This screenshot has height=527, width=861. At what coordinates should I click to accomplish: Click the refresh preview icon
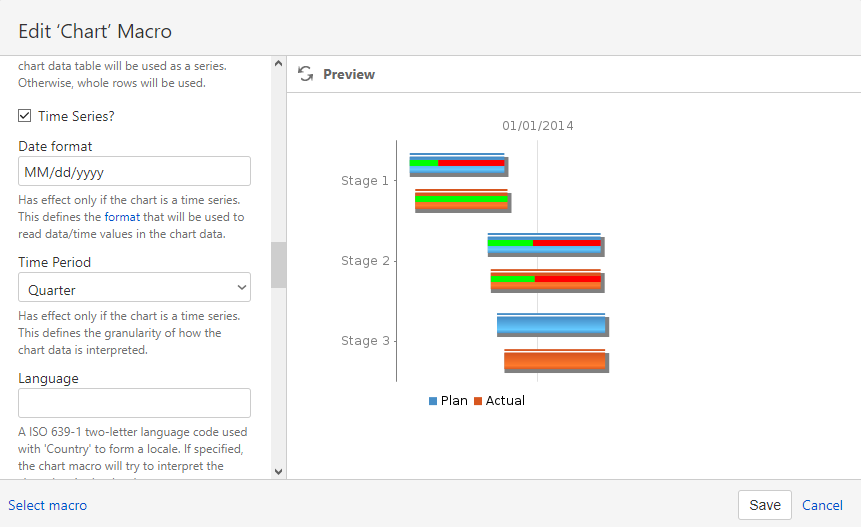pyautogui.click(x=305, y=74)
